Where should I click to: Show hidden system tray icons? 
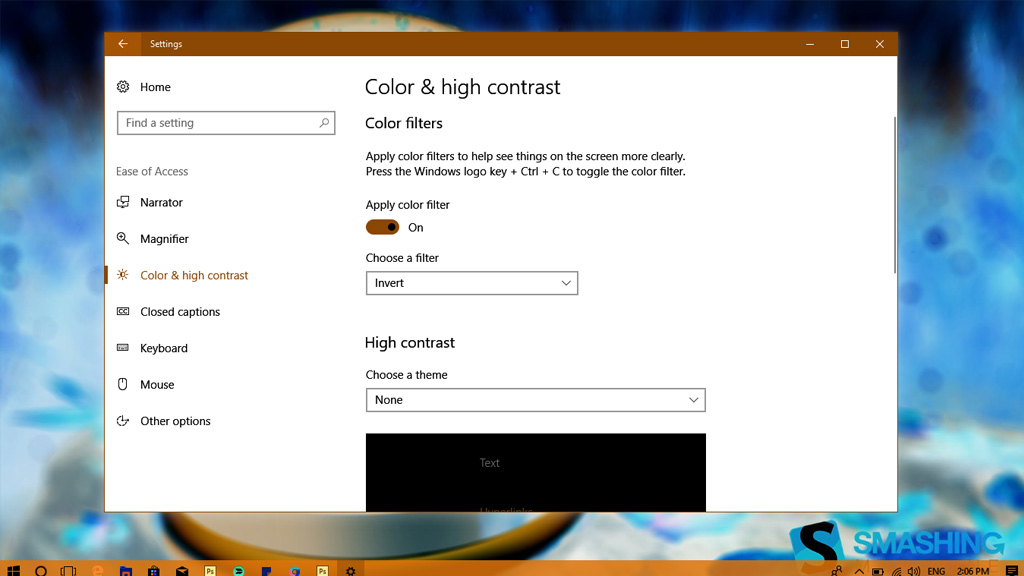pos(859,571)
